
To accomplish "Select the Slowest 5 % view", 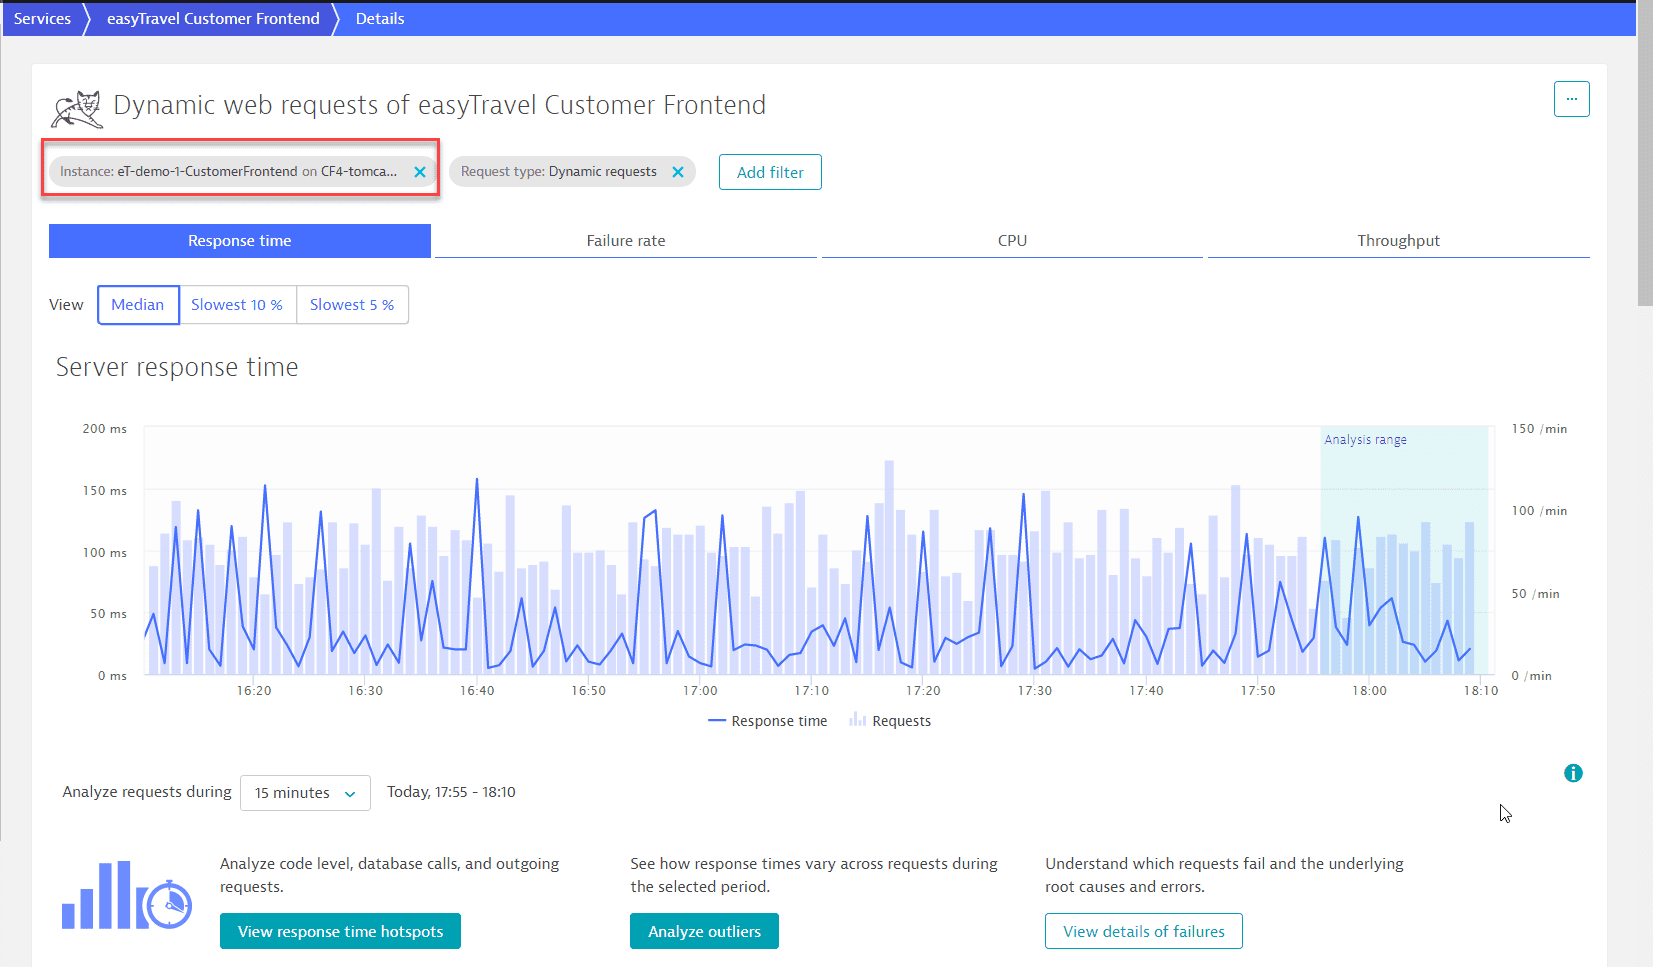I will pos(352,305).
